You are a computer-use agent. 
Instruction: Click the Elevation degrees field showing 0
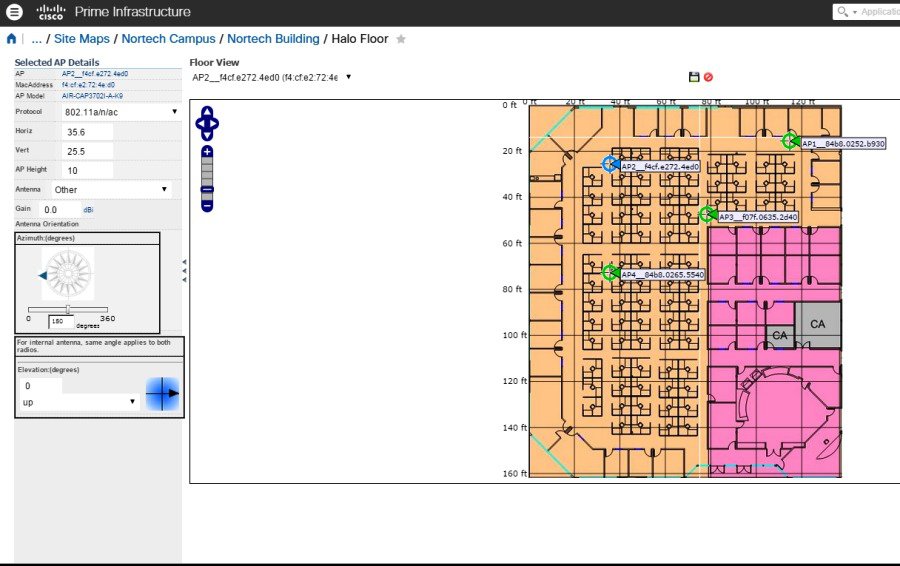pyautogui.click(x=41, y=386)
